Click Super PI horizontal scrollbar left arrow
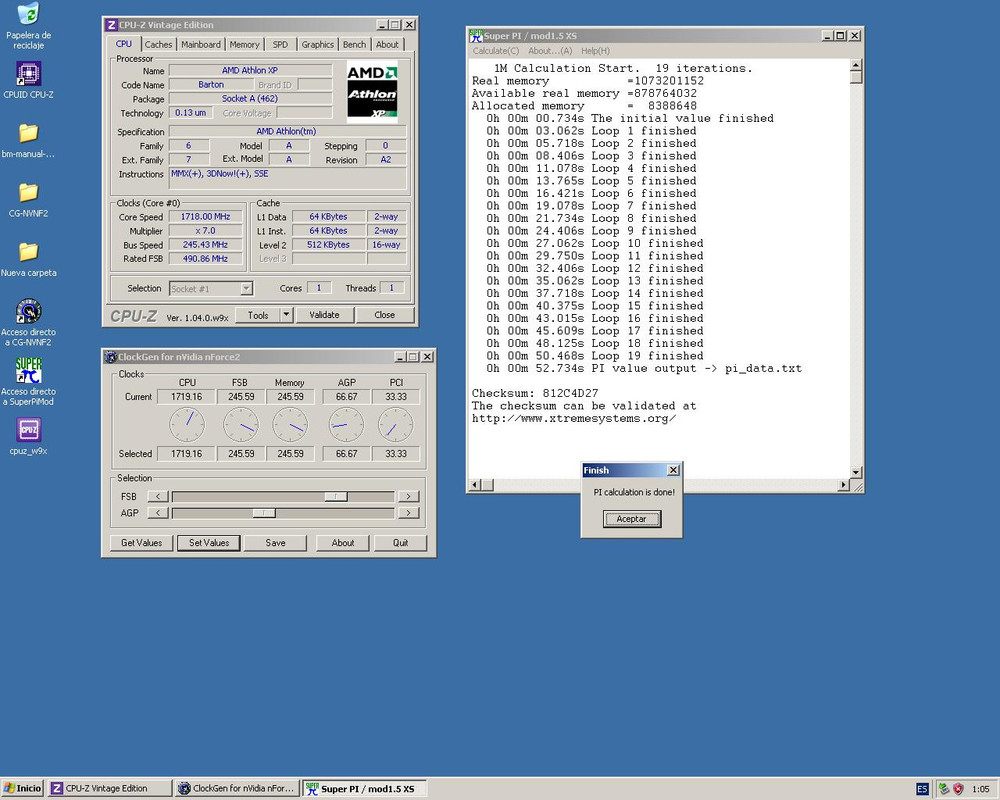The width and height of the screenshot is (1000, 800). 474,485
